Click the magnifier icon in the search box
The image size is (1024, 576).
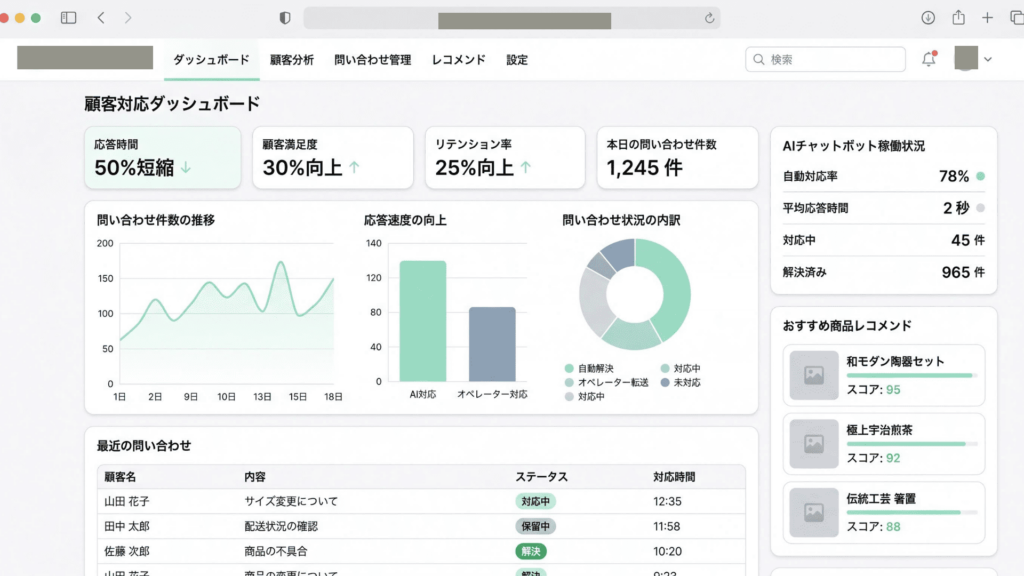point(759,59)
